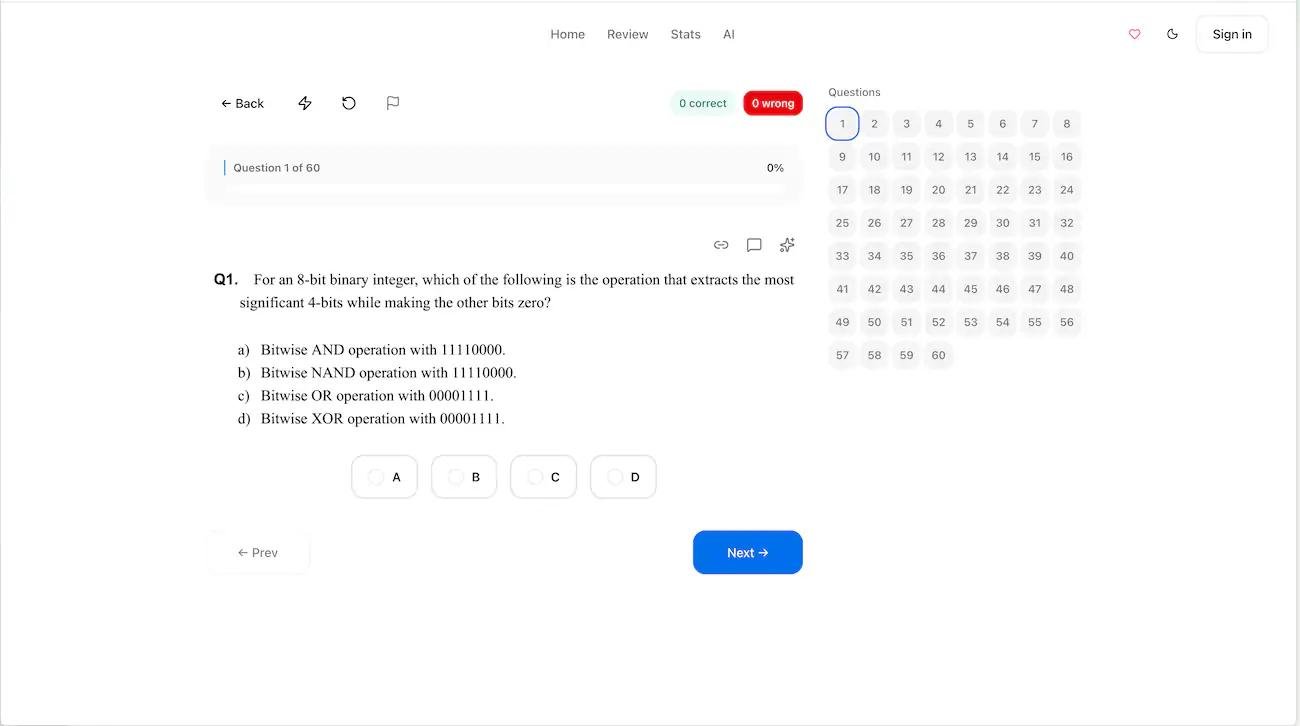Jump to question 41 in grid

coord(842,289)
